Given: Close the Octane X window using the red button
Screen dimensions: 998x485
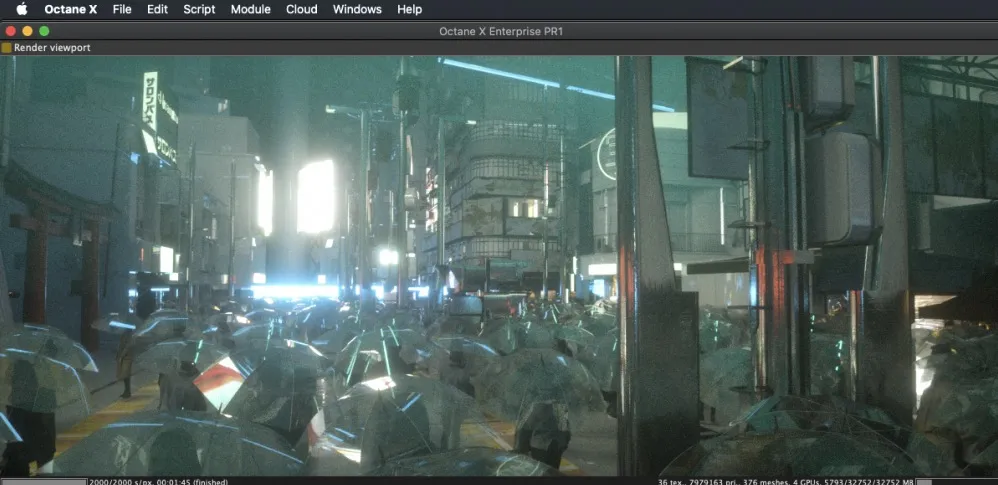Looking at the screenshot, I should tap(10, 31).
